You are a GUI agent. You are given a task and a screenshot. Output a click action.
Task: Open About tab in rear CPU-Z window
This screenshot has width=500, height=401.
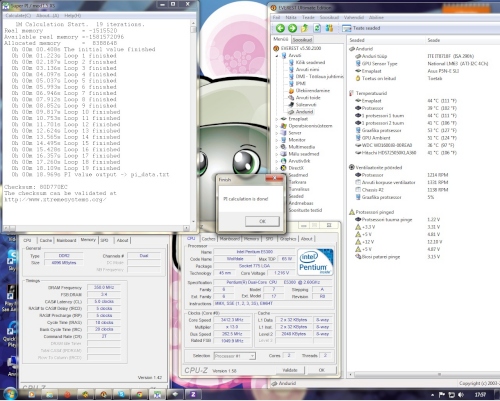tap(122, 240)
